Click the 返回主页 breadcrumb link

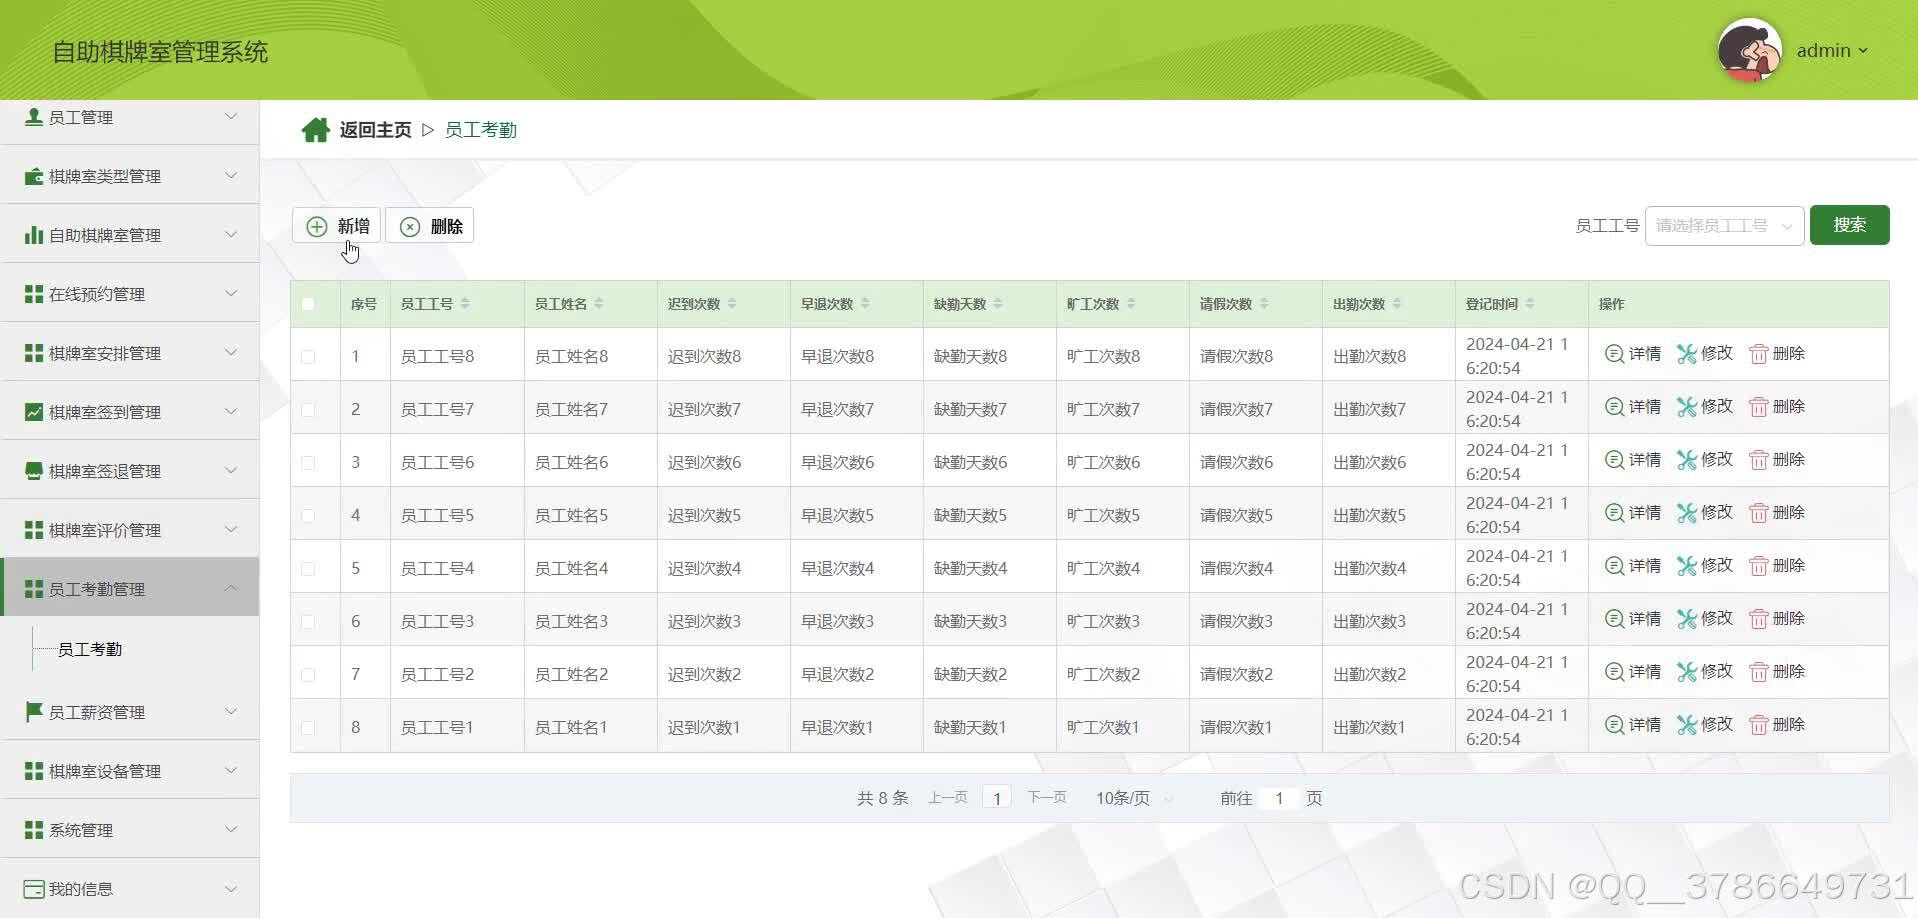click(x=375, y=130)
